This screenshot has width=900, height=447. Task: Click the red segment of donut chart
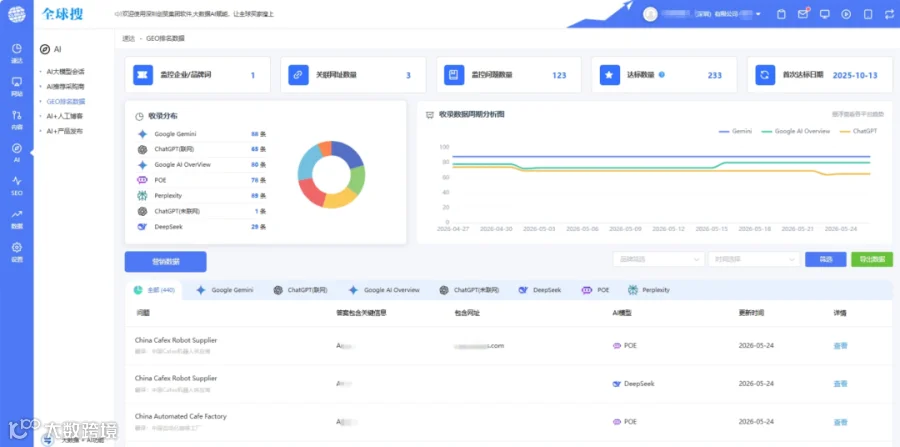(312, 193)
